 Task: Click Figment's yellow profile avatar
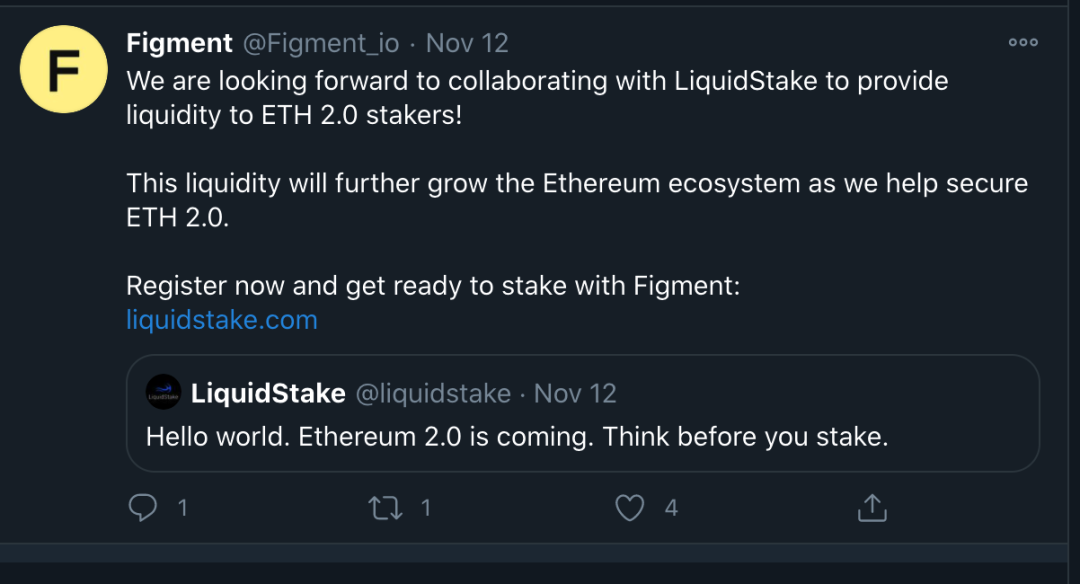[x=63, y=70]
